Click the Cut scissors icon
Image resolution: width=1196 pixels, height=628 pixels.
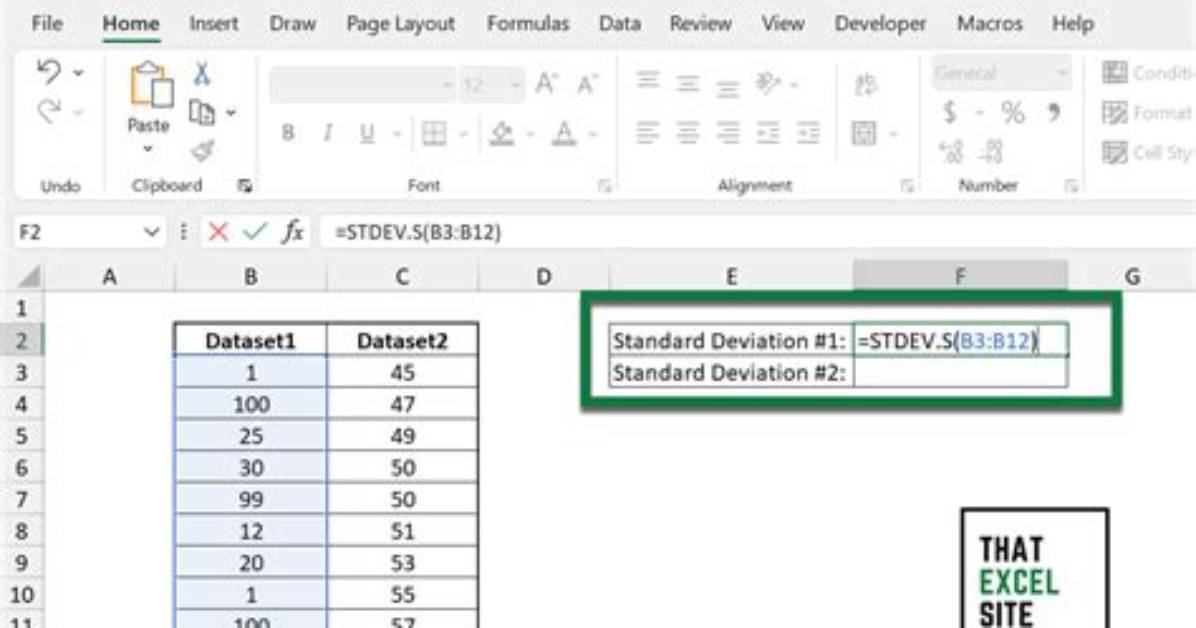(201, 74)
